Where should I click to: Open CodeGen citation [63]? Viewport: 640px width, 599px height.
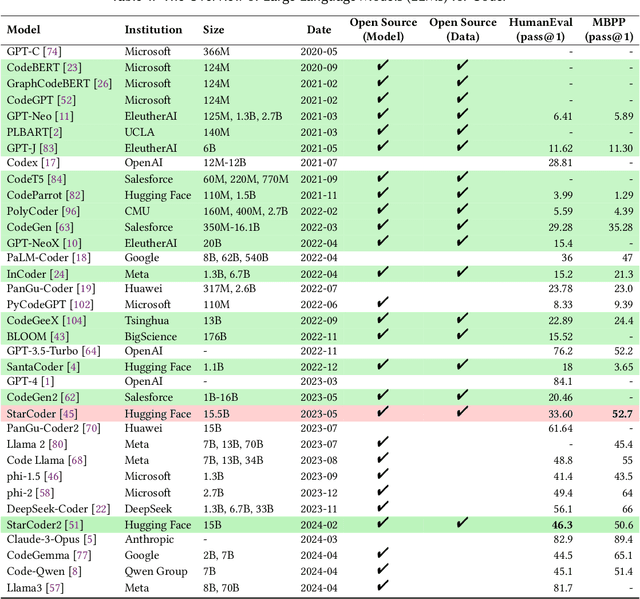coord(64,227)
